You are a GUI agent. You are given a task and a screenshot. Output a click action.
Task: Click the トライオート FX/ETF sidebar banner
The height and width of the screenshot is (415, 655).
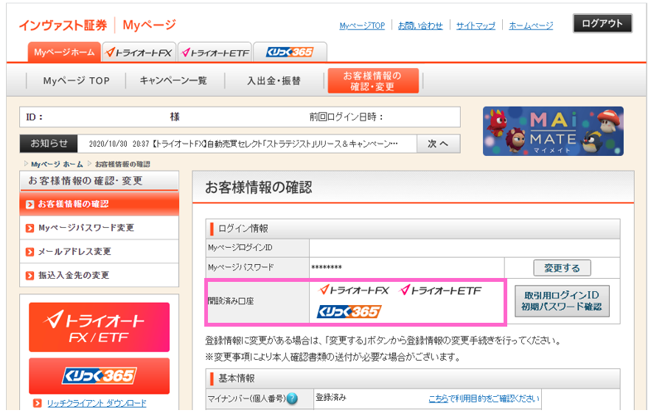tap(99, 327)
